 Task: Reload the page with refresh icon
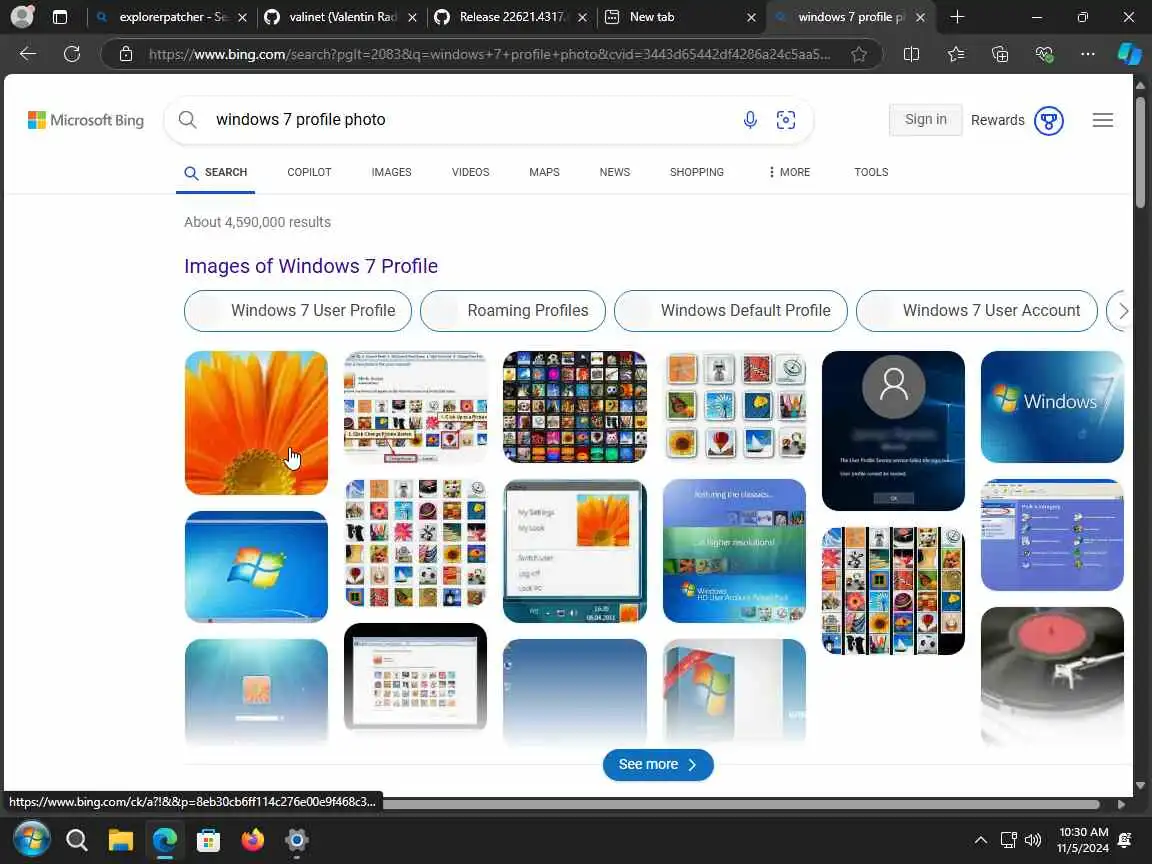tap(72, 54)
